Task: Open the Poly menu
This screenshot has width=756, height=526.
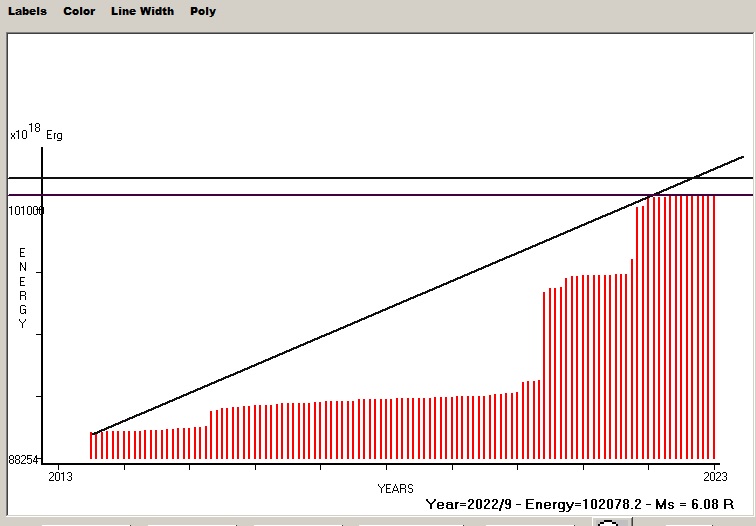Action: coord(203,11)
